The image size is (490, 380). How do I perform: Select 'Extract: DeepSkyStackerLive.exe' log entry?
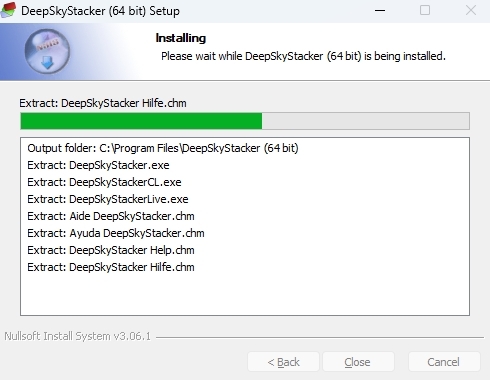tap(108, 199)
